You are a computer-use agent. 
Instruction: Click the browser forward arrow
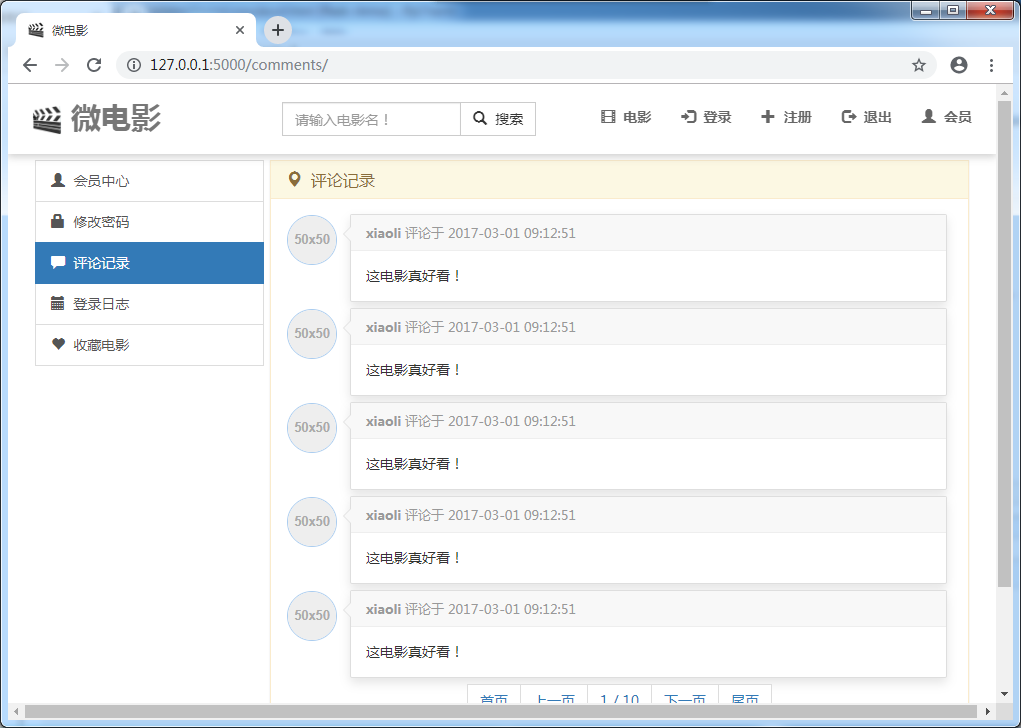[62, 65]
